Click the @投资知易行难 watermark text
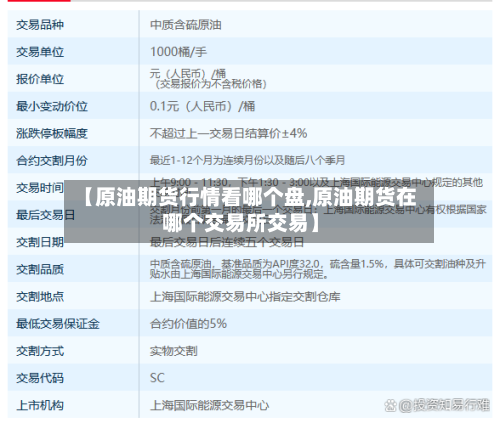Viewport: 500px width, 423px height. tap(444, 405)
